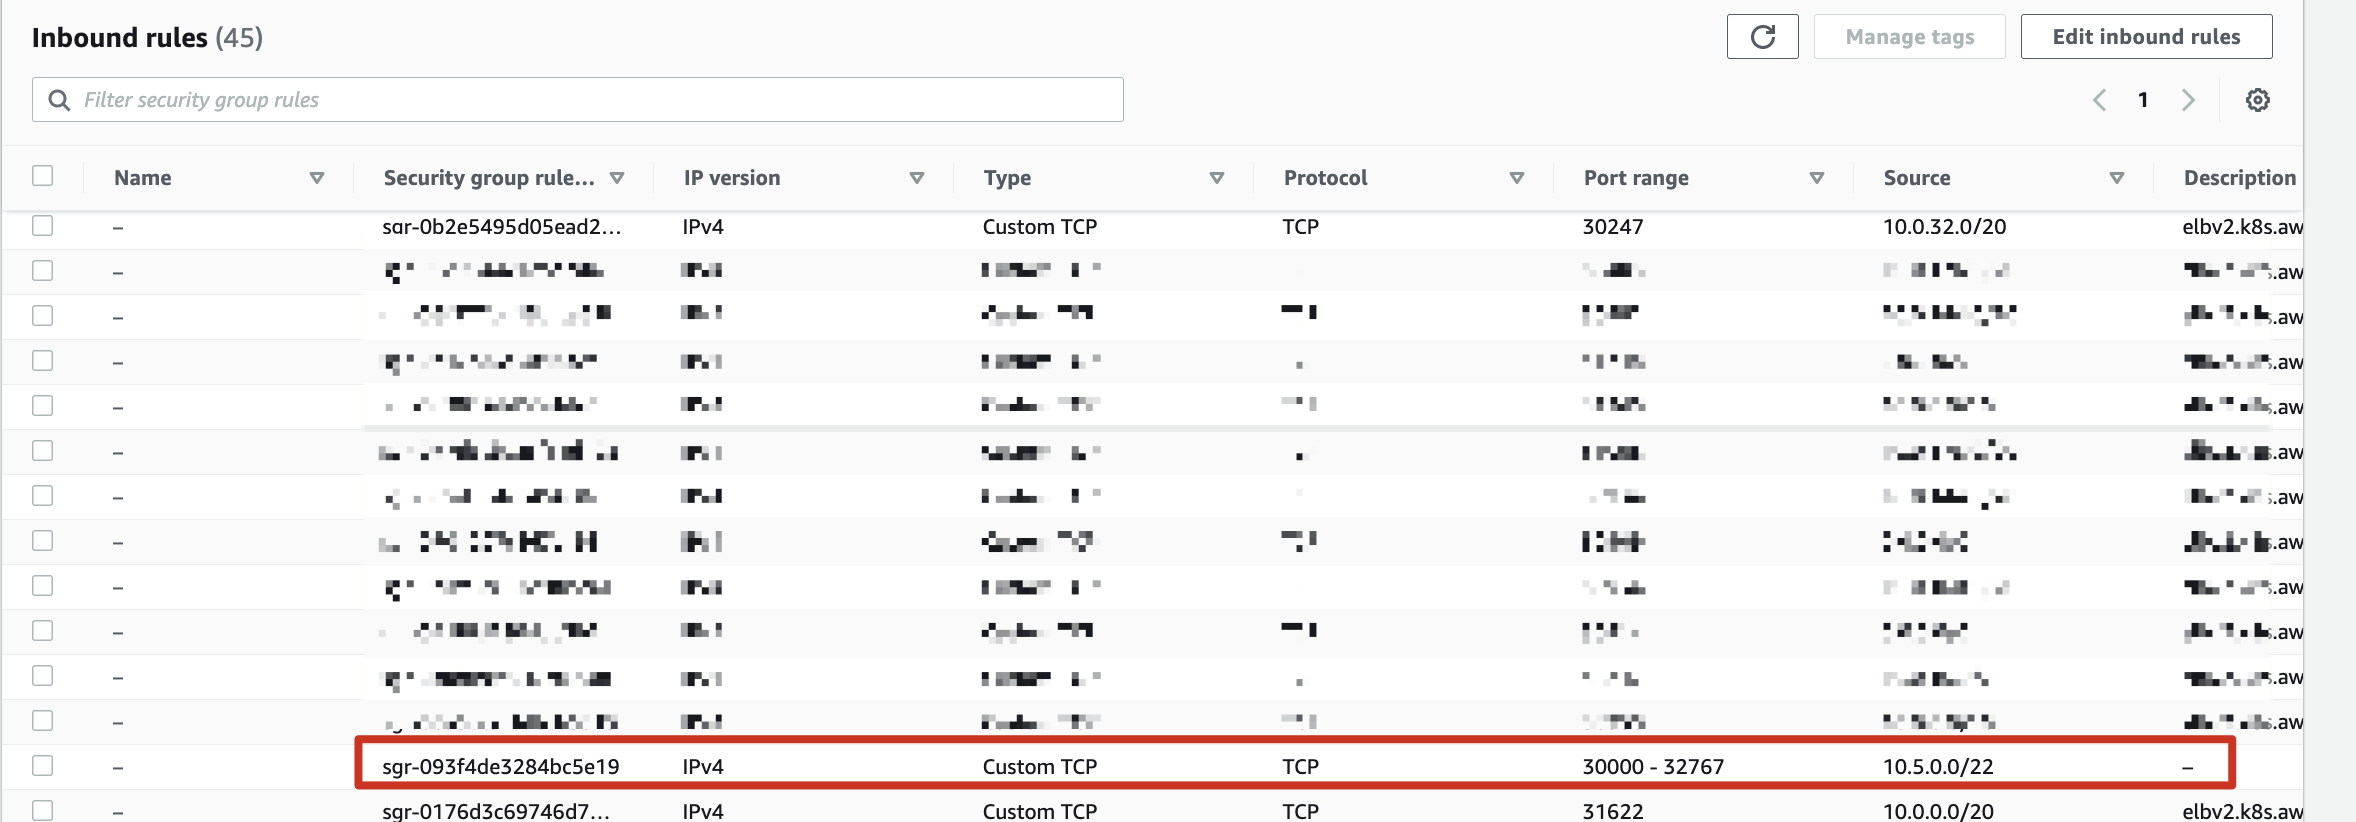Click the Inbound rules (45) heading
Viewport: 2356px width, 822px height.
click(x=147, y=38)
